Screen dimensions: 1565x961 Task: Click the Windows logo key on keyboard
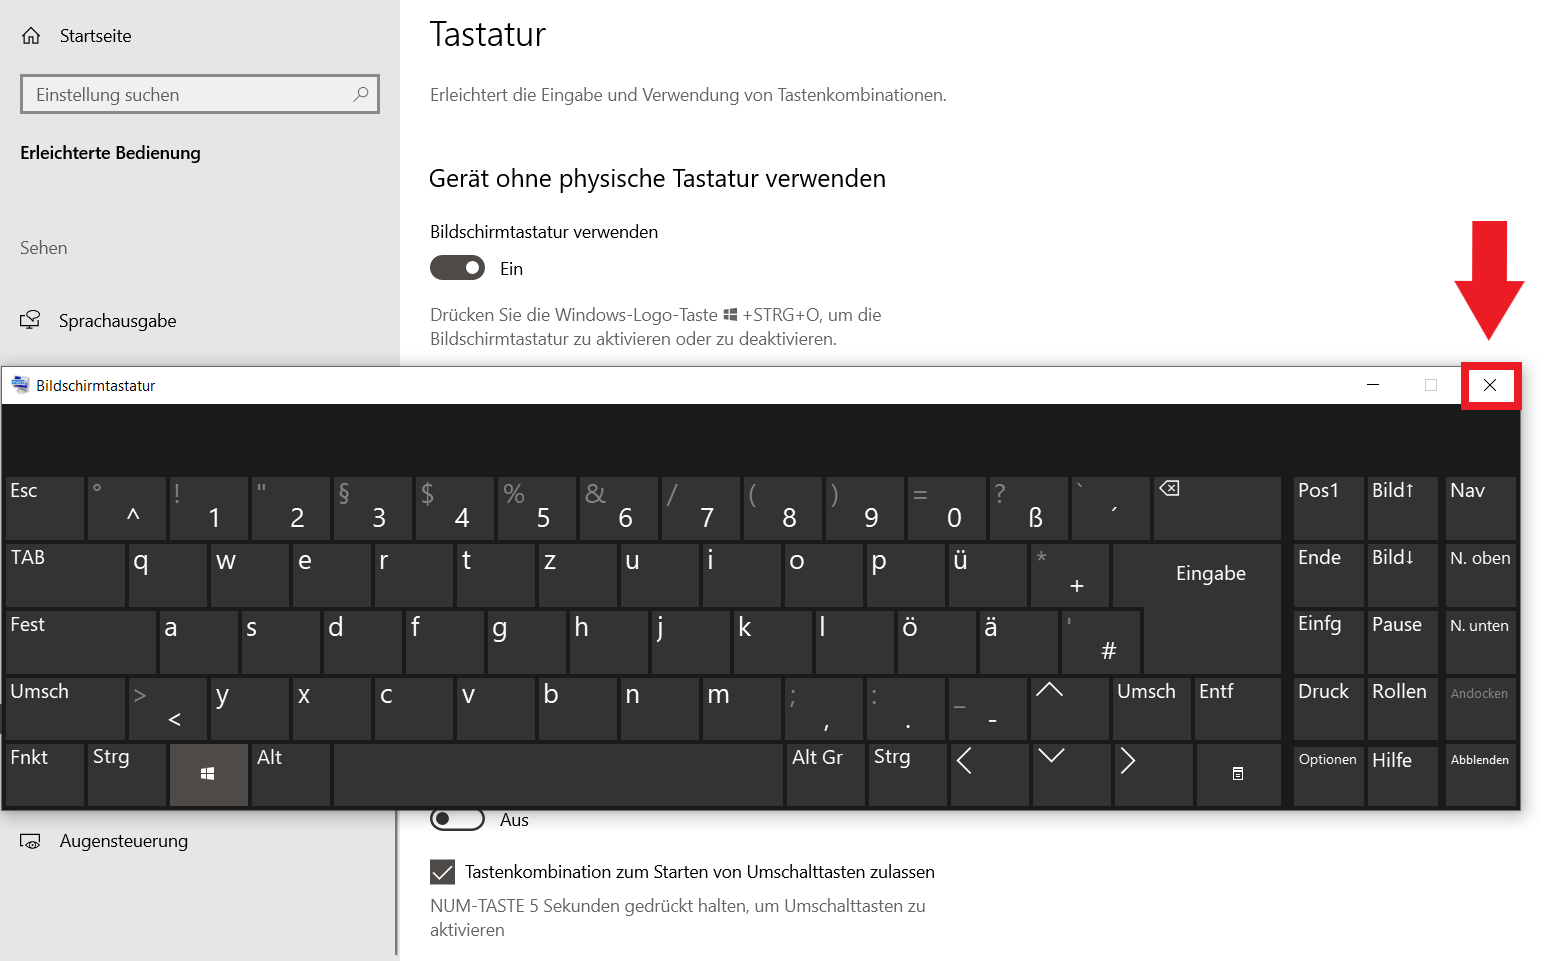pos(208,774)
